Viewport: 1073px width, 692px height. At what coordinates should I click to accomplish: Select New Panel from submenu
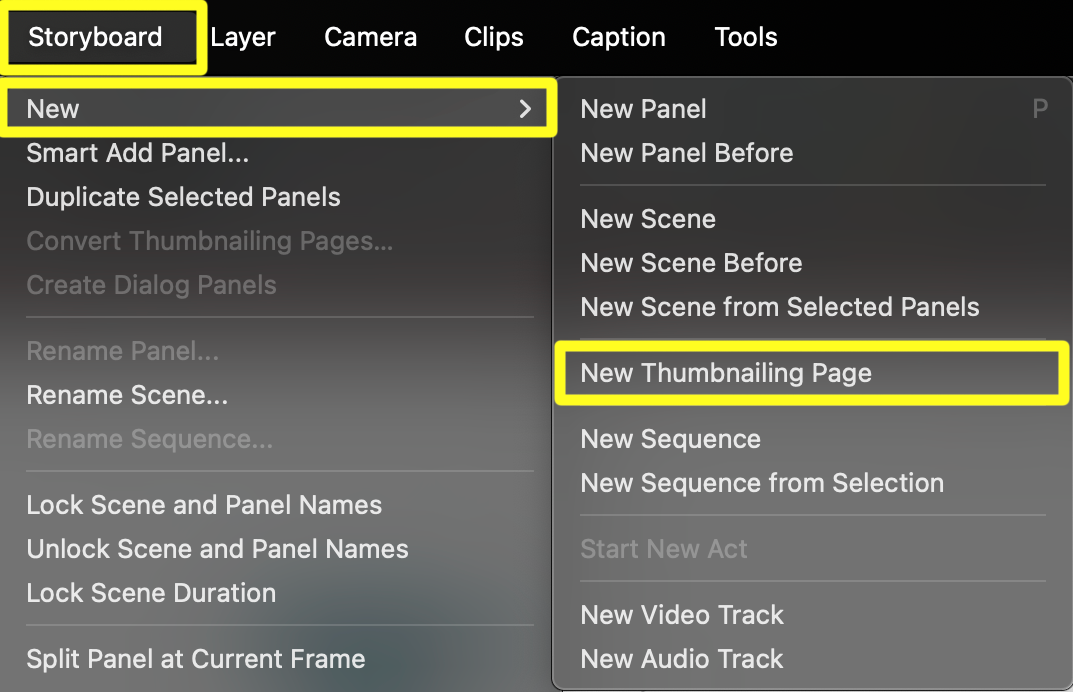point(643,109)
